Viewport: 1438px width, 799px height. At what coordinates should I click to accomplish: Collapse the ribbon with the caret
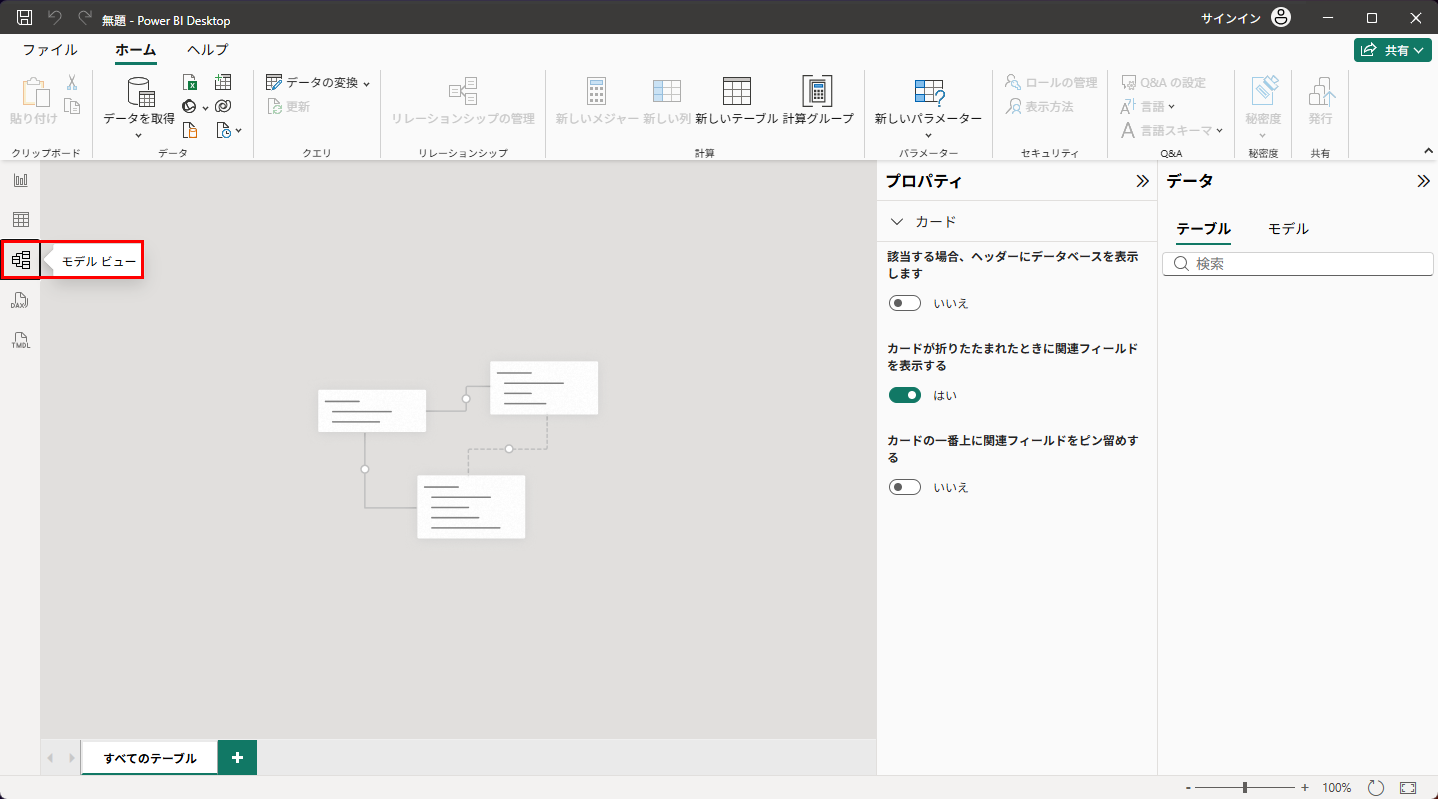coord(1428,151)
